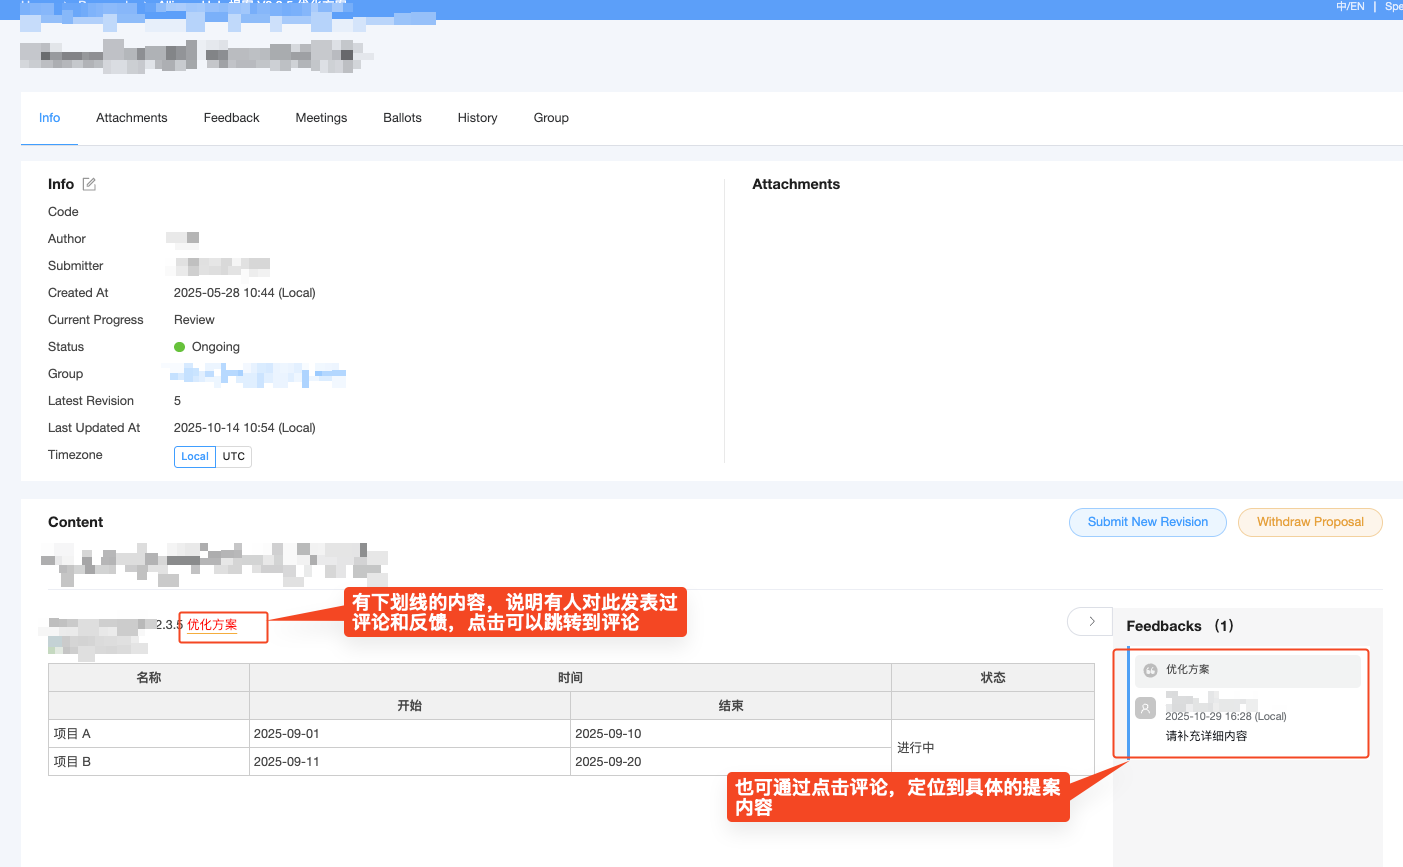Switch to the Feedback tab

click(x=231, y=118)
